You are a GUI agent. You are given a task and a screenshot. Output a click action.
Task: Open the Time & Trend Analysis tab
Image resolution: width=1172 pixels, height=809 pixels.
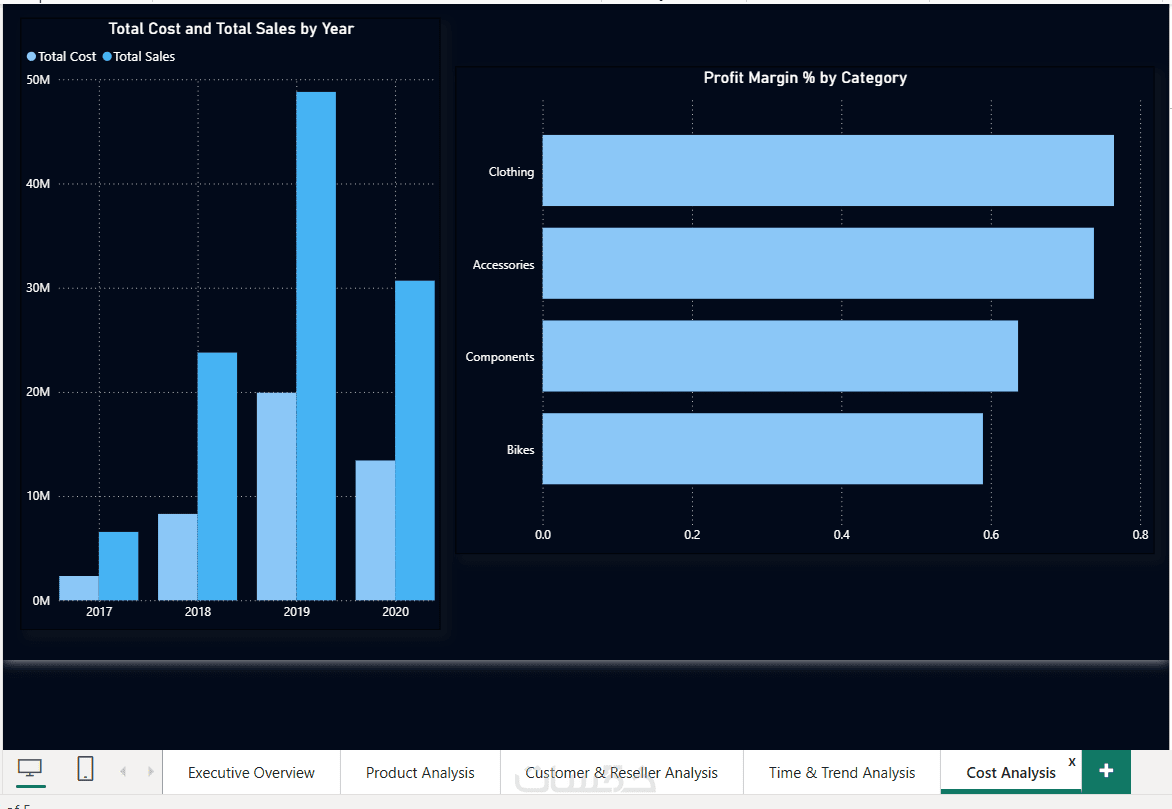(x=842, y=772)
